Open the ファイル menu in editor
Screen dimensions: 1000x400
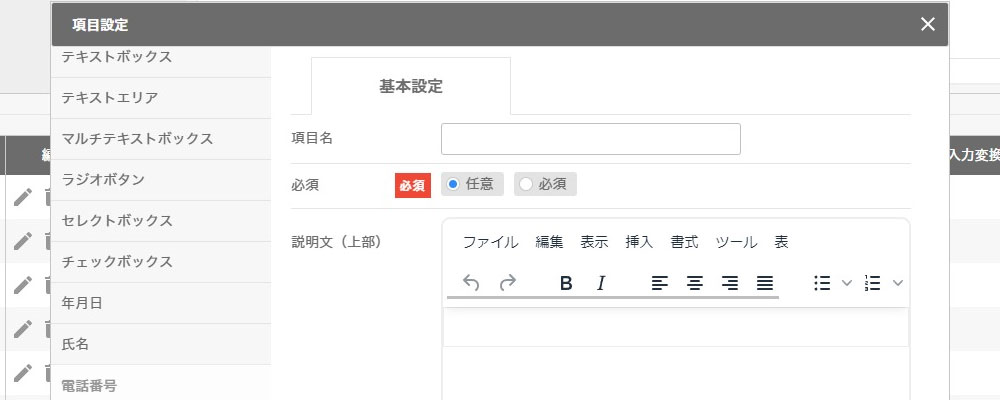[490, 242]
